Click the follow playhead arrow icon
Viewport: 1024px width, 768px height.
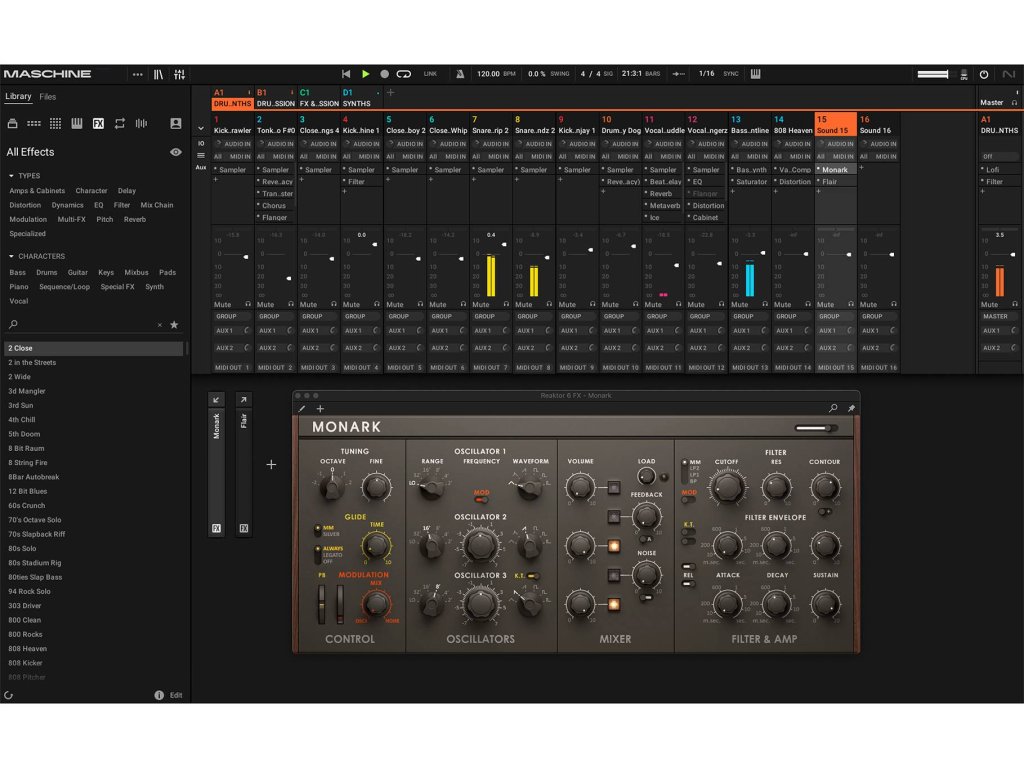tap(679, 74)
